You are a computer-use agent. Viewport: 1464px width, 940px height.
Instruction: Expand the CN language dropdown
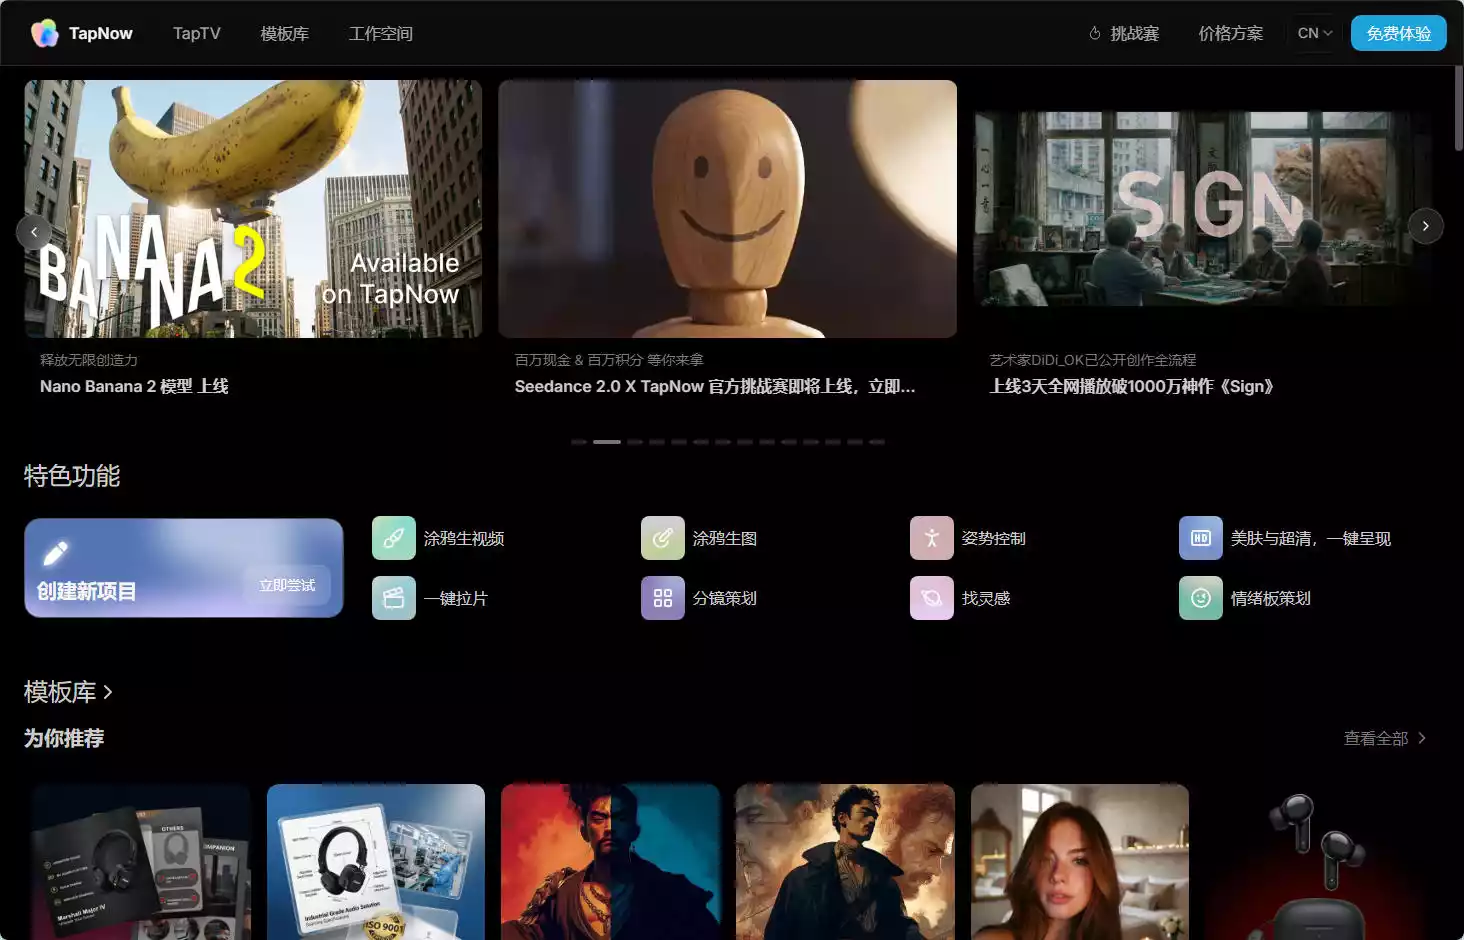pyautogui.click(x=1315, y=33)
